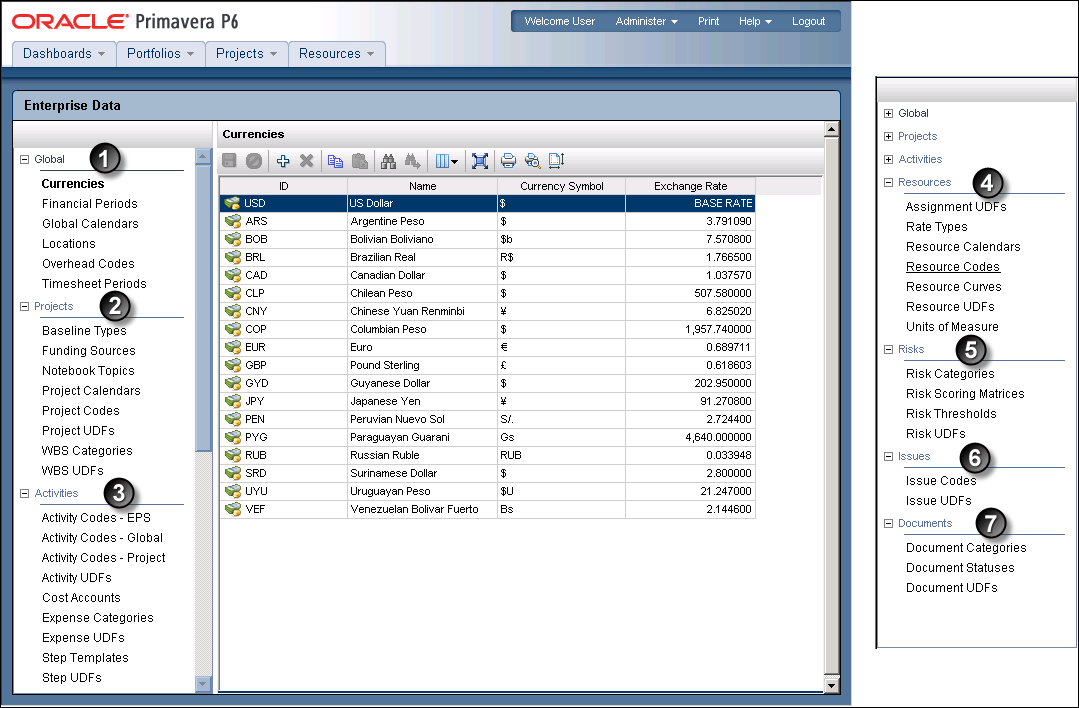Click the Find binoculars icon
This screenshot has width=1079, height=708.
(x=389, y=161)
